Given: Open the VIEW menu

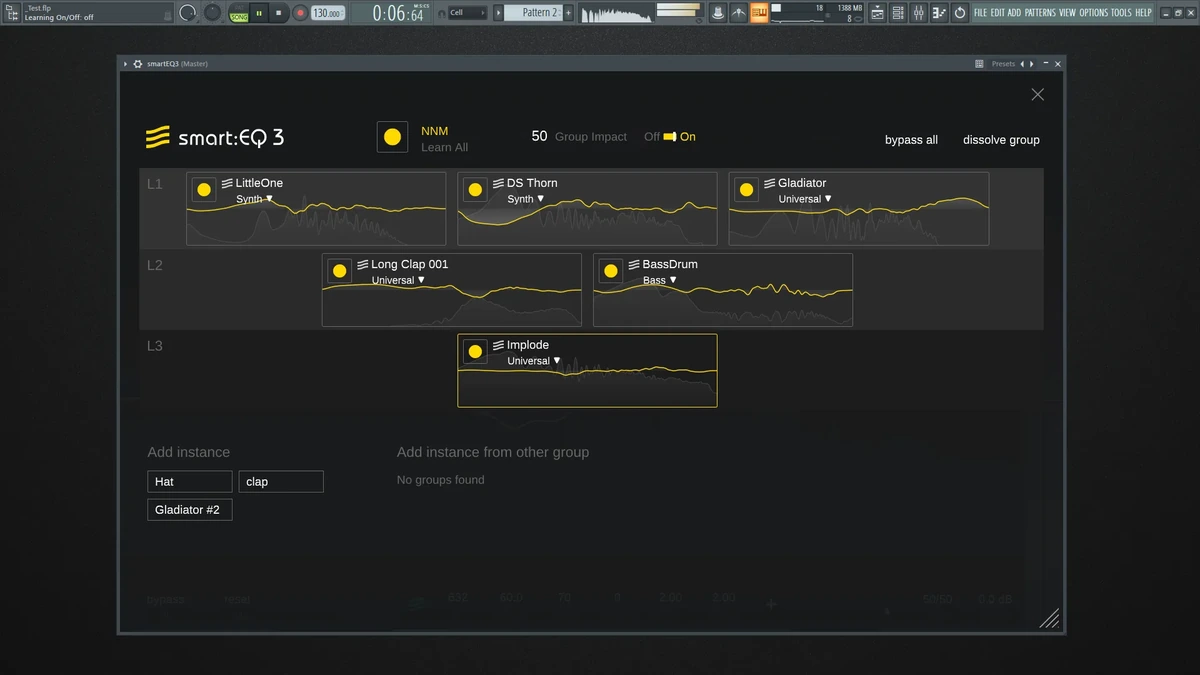Looking at the screenshot, I should pos(1067,13).
